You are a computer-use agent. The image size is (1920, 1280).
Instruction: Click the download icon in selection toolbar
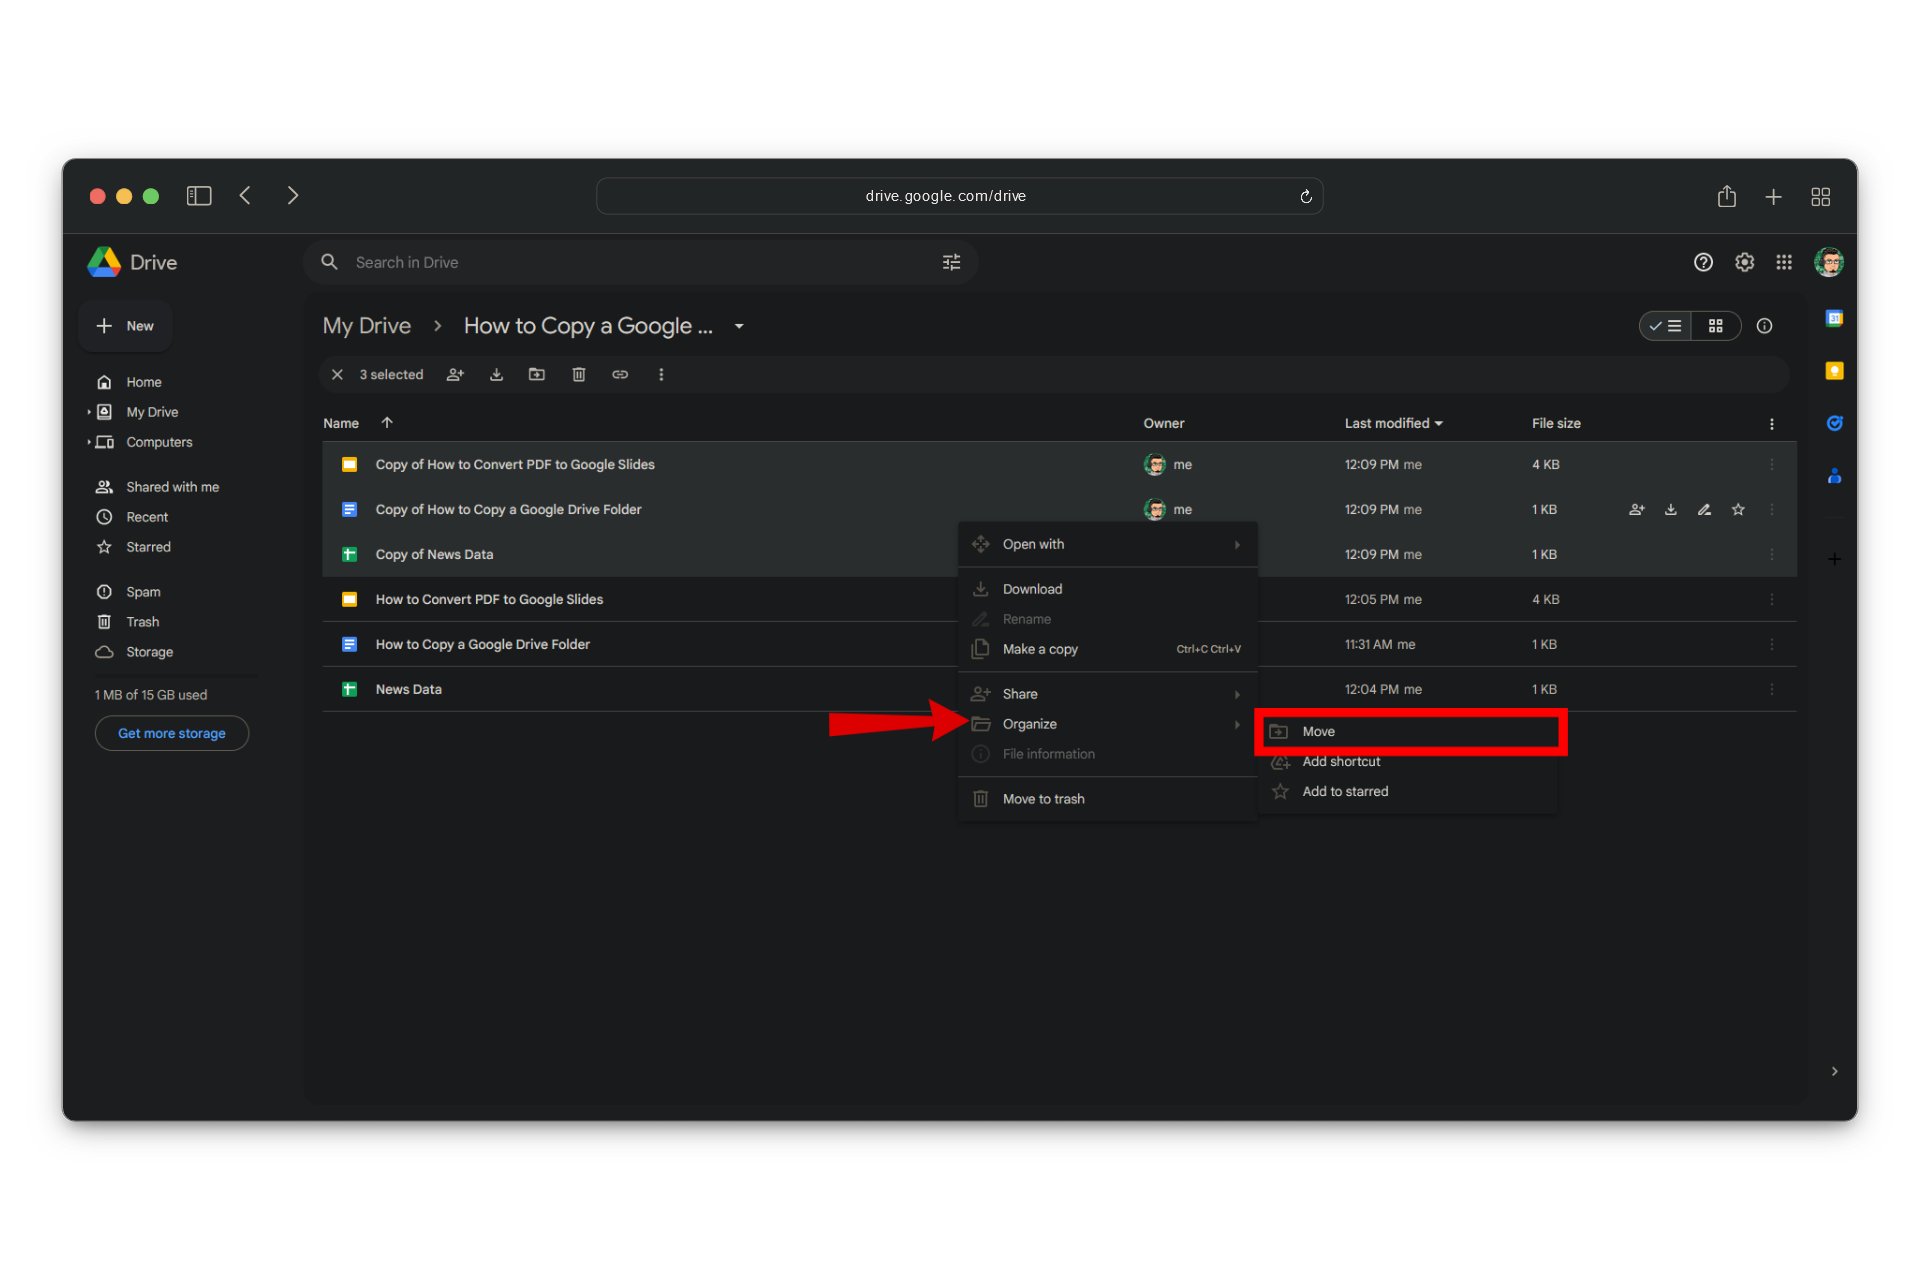[496, 374]
